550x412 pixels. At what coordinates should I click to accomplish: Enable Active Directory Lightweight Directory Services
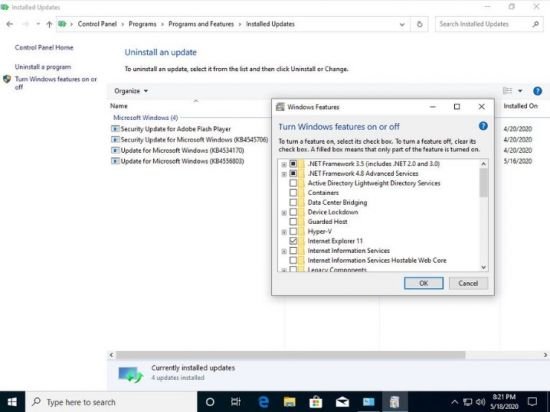tap(293, 183)
